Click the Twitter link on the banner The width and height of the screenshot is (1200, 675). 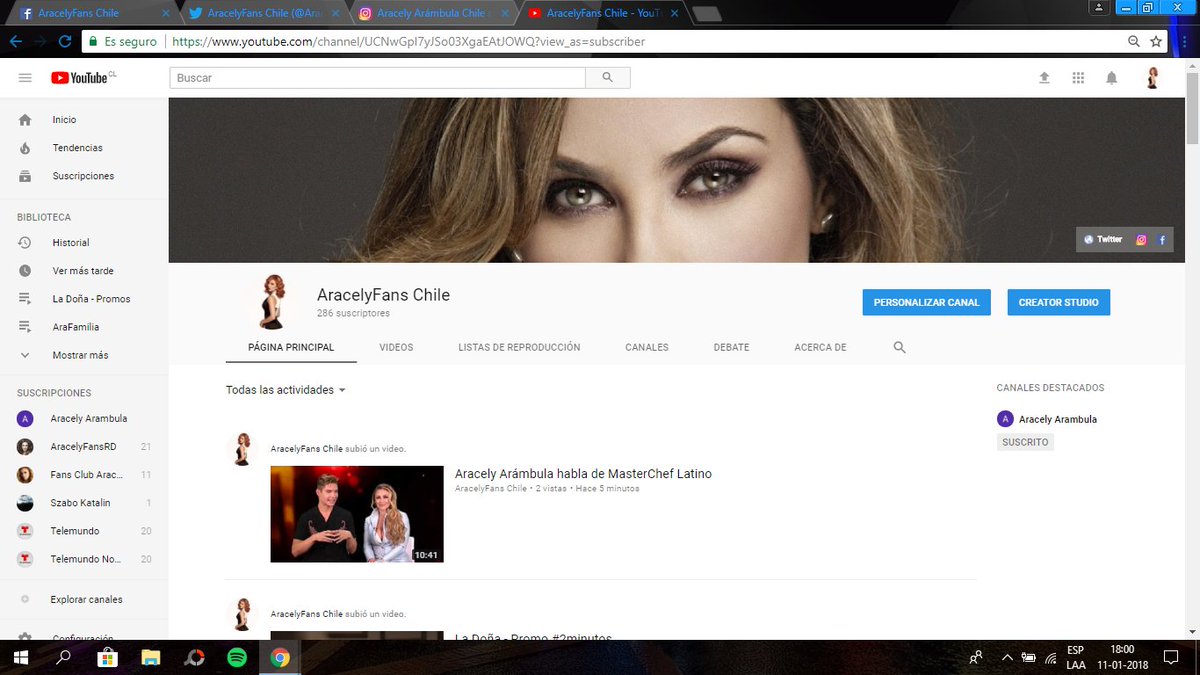[1103, 240]
